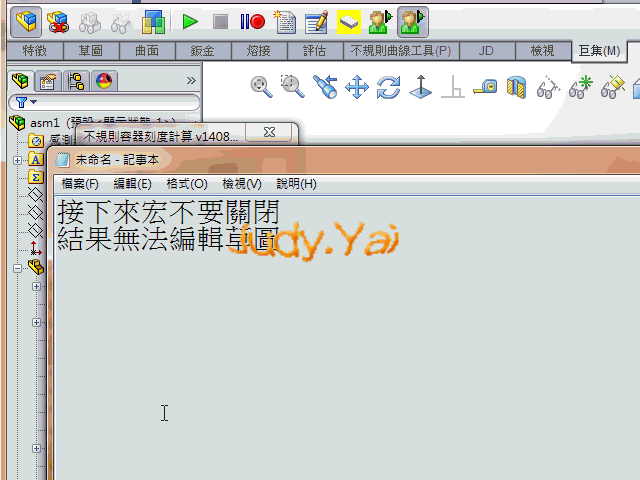This screenshot has width=640, height=480.
Task: Select PropertyManager tab icon
Action: 48,81
